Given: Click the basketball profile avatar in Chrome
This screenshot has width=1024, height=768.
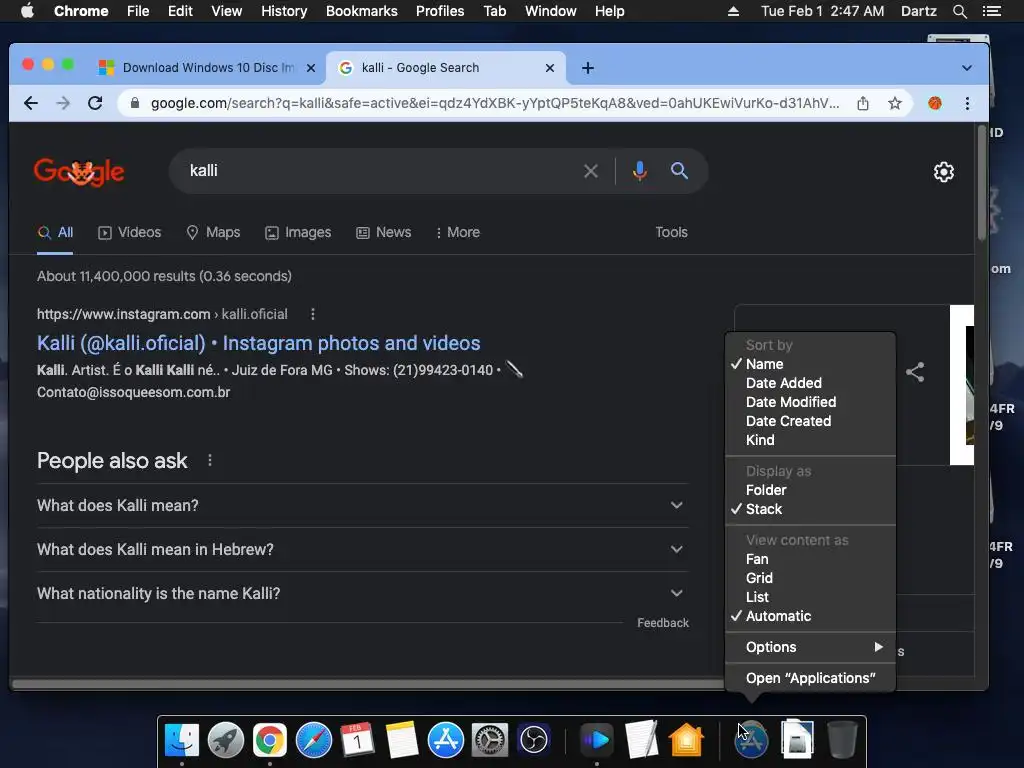Looking at the screenshot, I should click(935, 103).
